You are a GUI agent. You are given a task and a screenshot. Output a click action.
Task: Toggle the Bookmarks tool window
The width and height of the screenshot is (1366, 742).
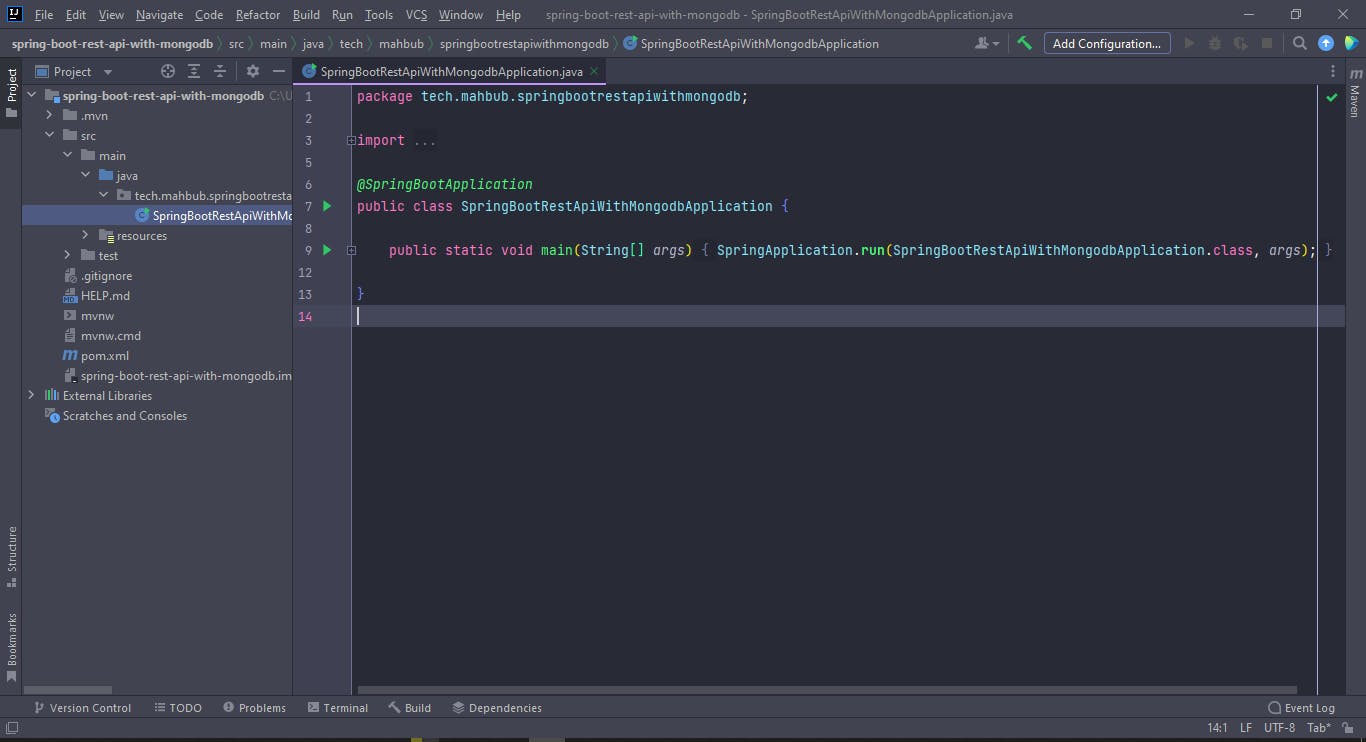11,647
